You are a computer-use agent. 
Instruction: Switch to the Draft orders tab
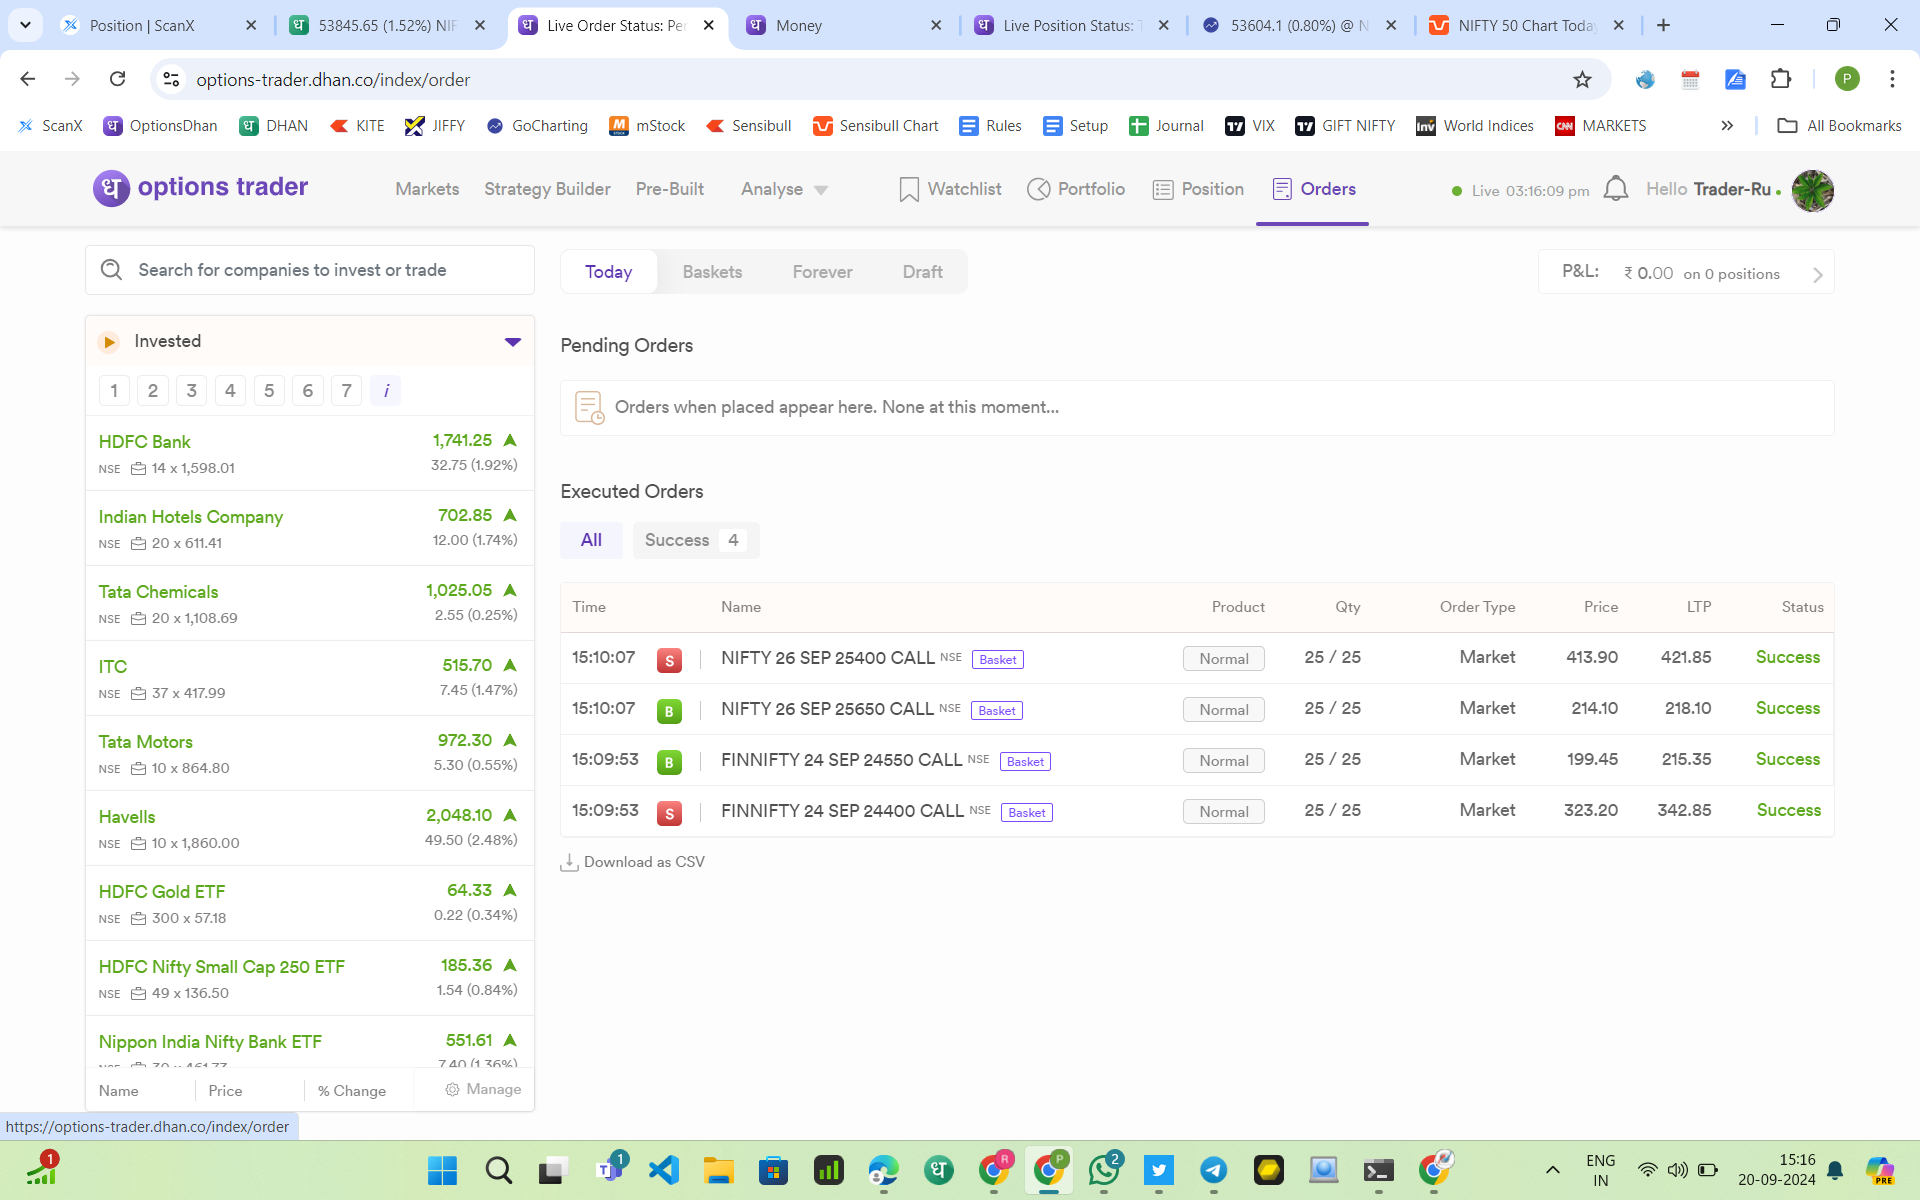922,272
